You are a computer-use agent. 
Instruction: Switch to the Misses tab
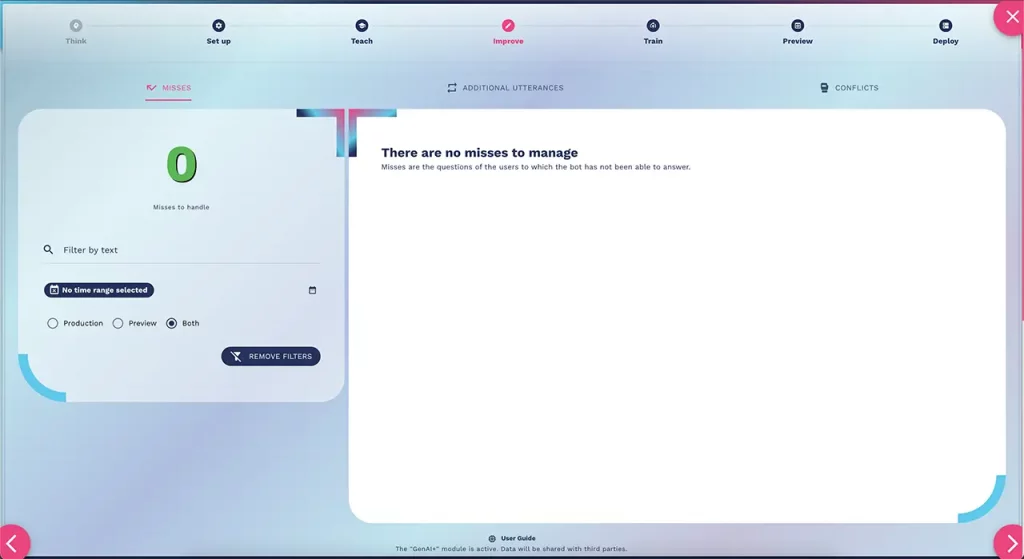pyautogui.click(x=168, y=88)
